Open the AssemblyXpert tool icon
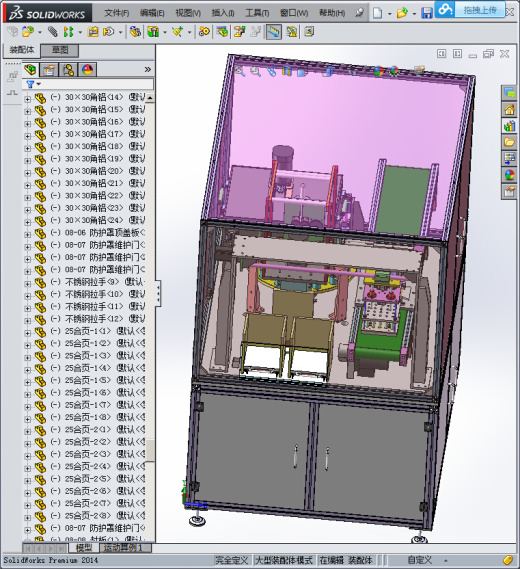This screenshot has width=520, height=569. [x=292, y=32]
